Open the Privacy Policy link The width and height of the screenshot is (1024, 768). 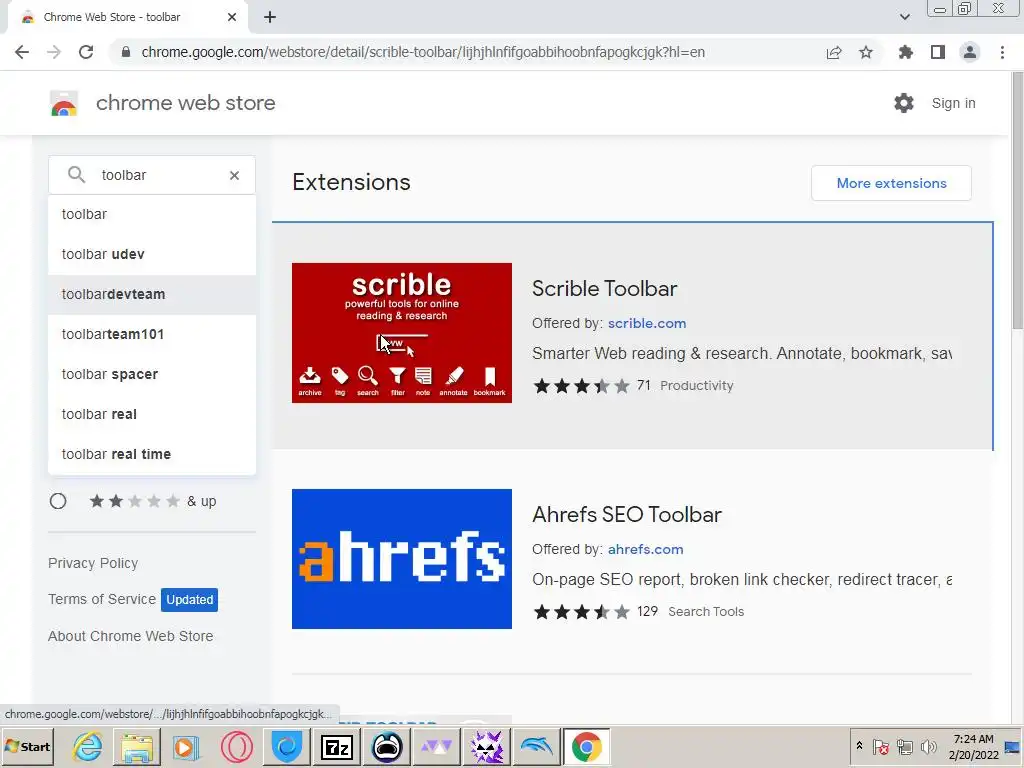(93, 563)
